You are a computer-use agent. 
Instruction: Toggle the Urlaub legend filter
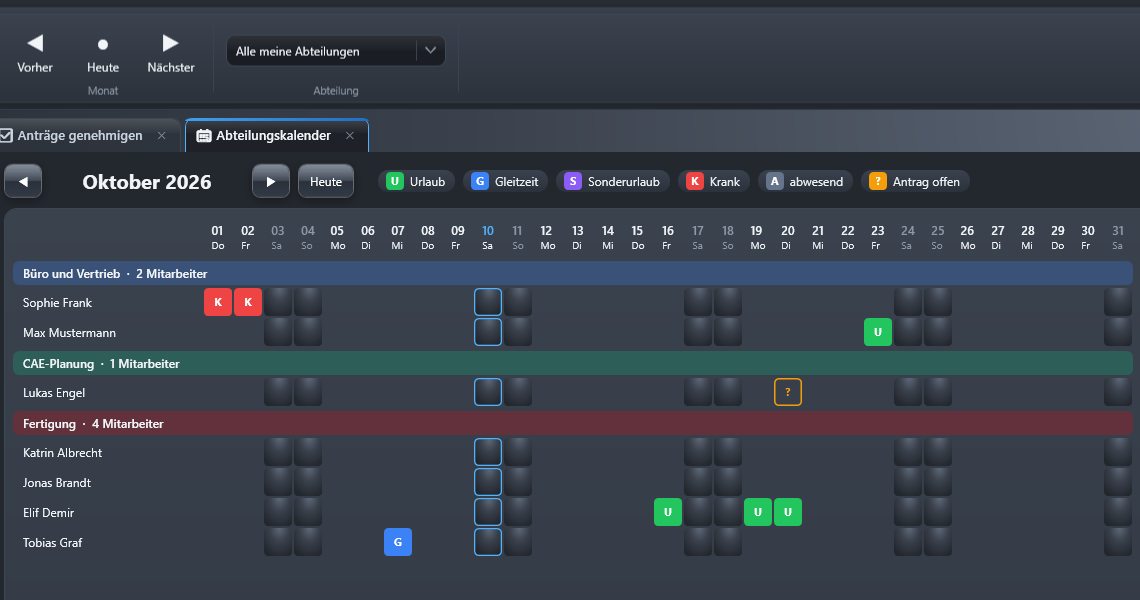(x=416, y=182)
